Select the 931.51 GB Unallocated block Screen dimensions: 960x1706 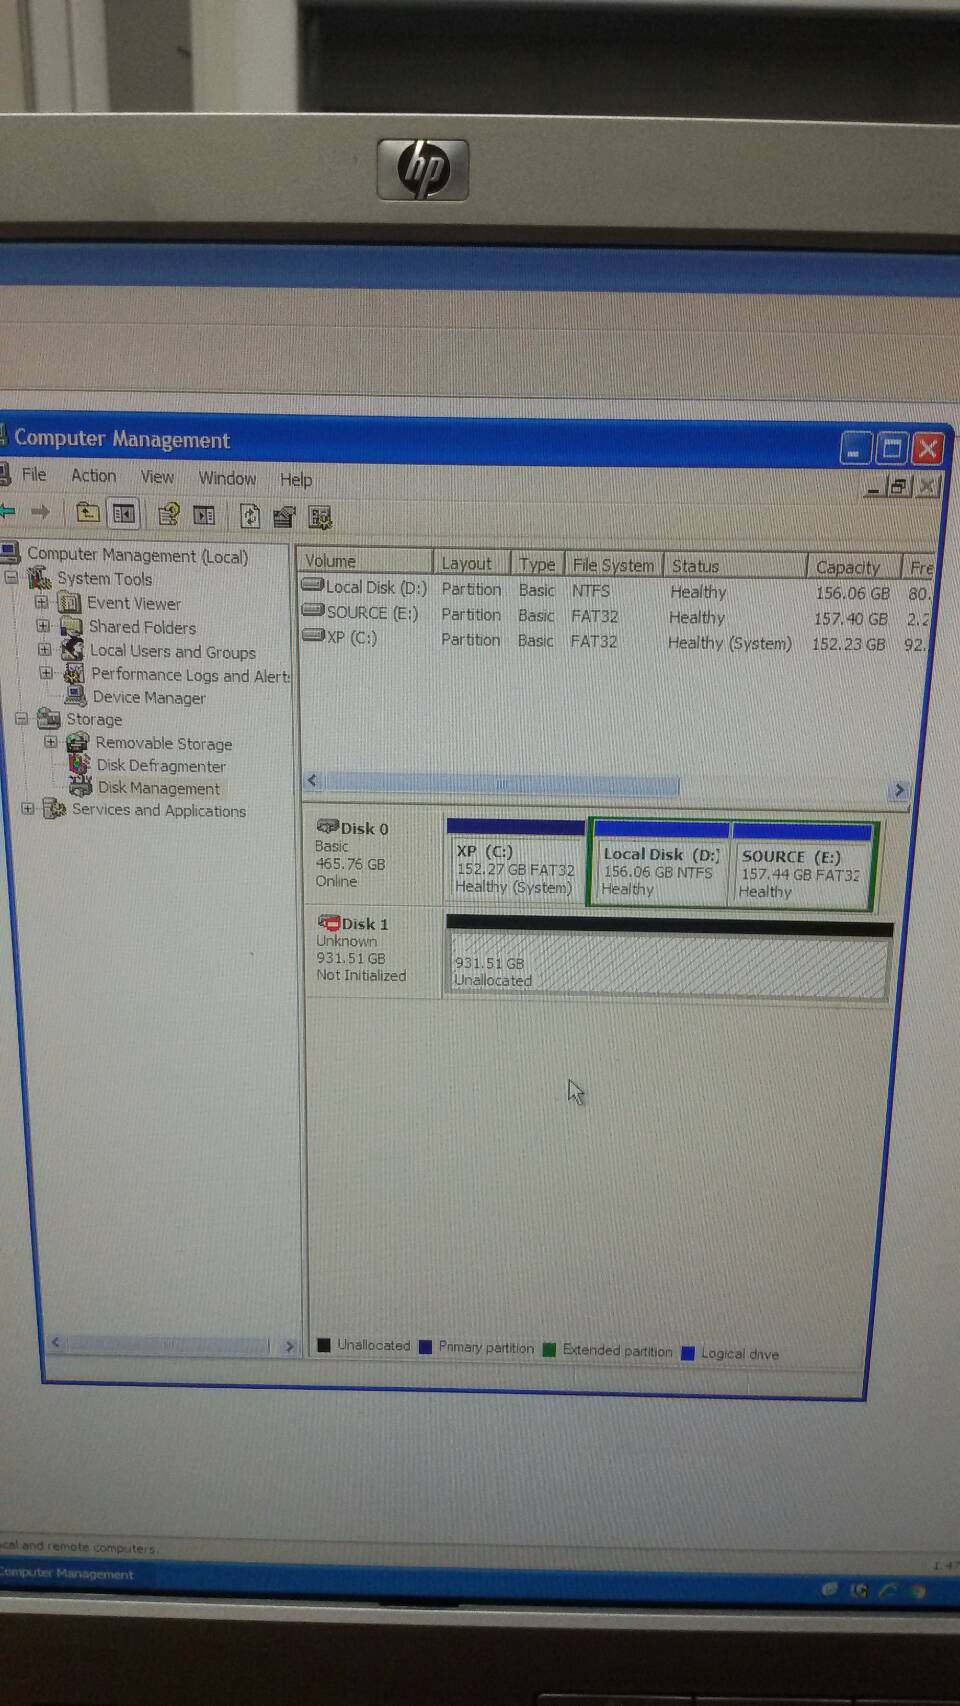click(x=668, y=959)
